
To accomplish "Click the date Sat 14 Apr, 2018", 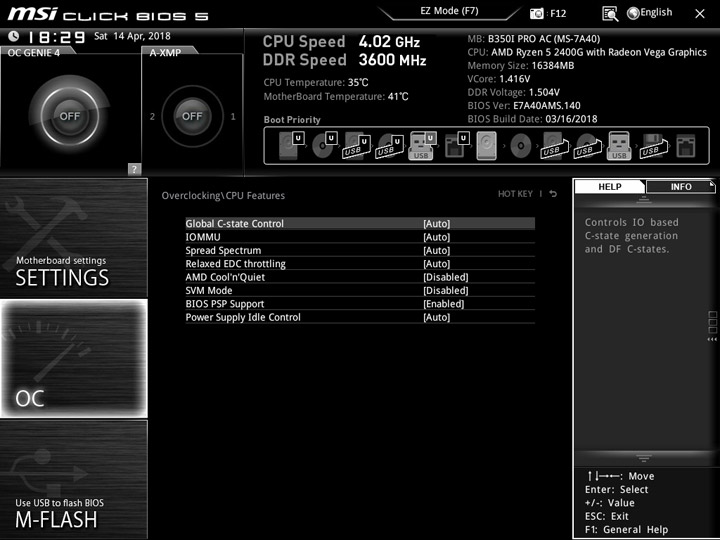I will click(x=132, y=36).
